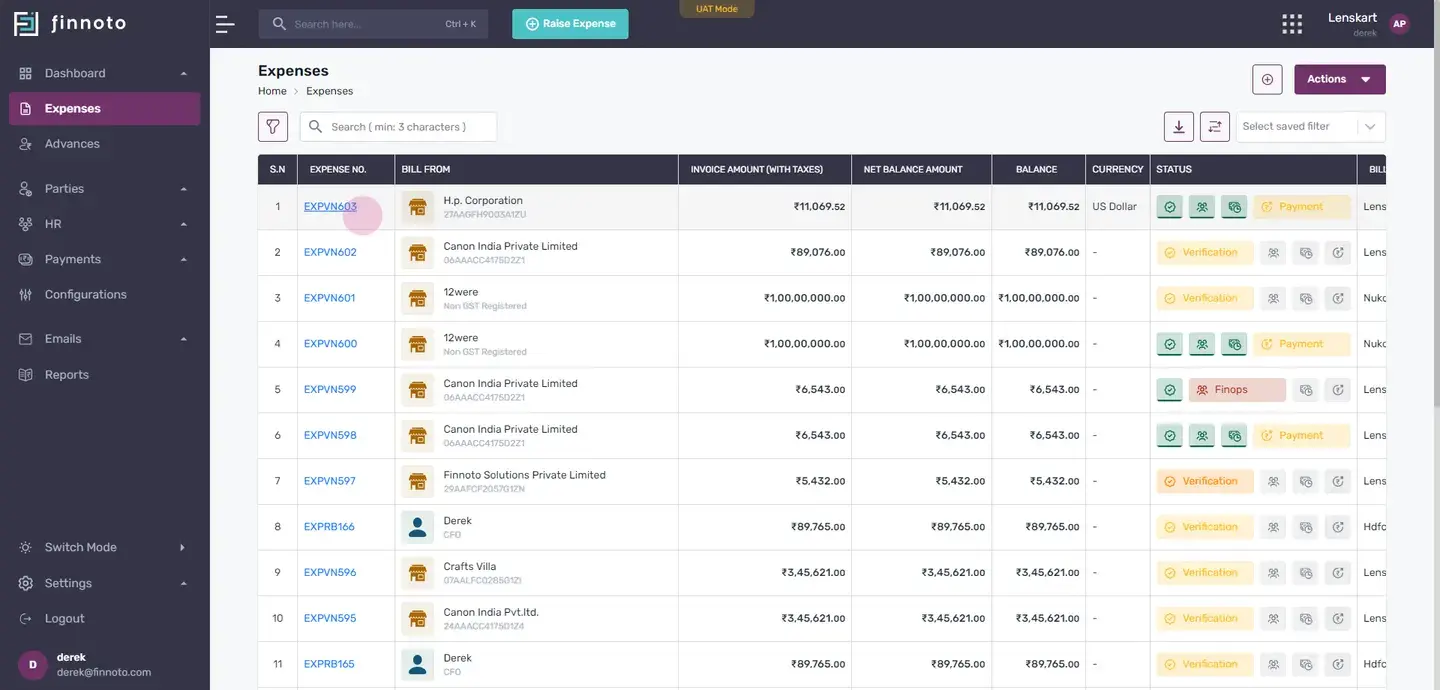Click finops icon for EXPVN597 row

pyautogui.click(x=1305, y=481)
